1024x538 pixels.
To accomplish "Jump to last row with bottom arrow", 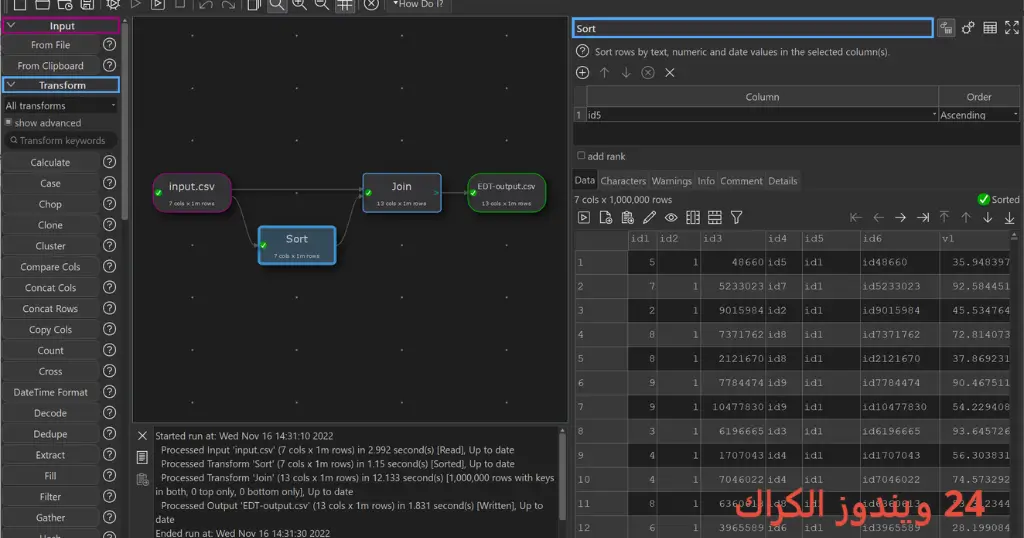I will pos(1010,217).
